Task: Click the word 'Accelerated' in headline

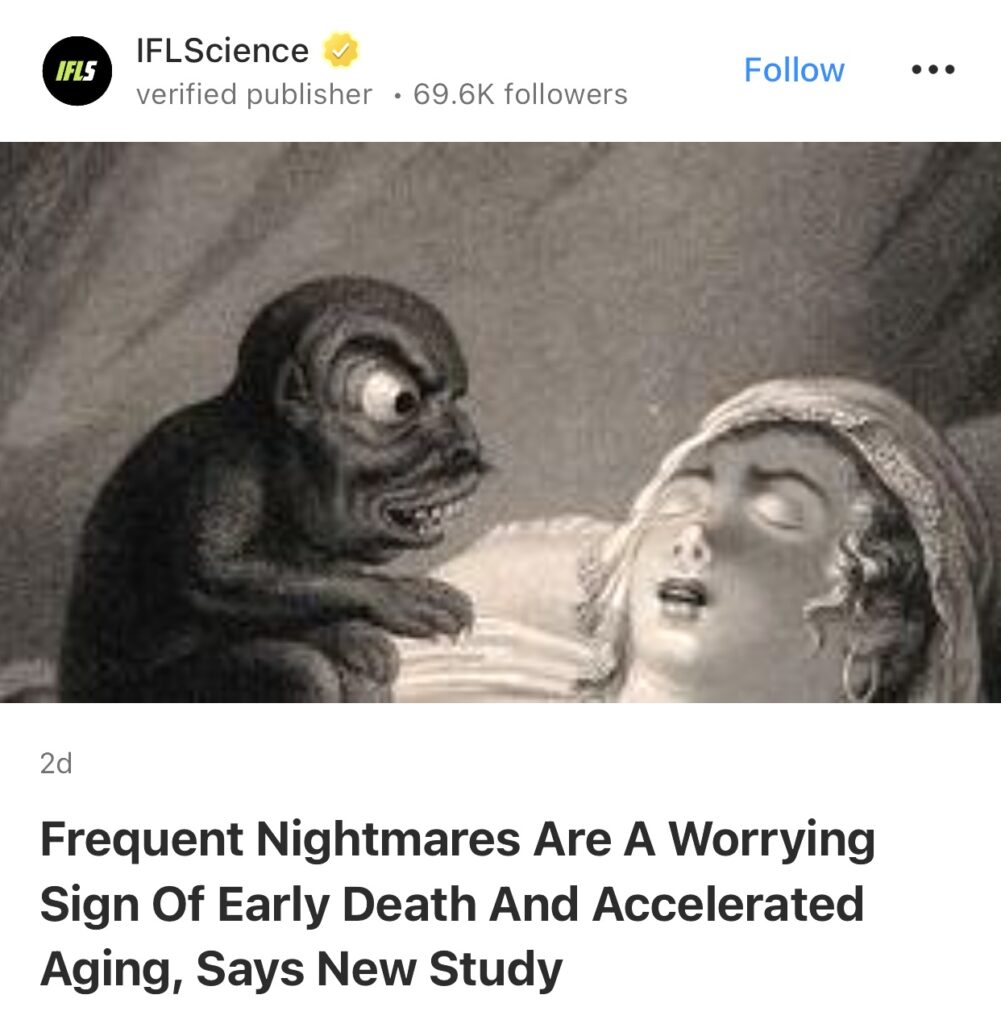Action: coord(728,904)
